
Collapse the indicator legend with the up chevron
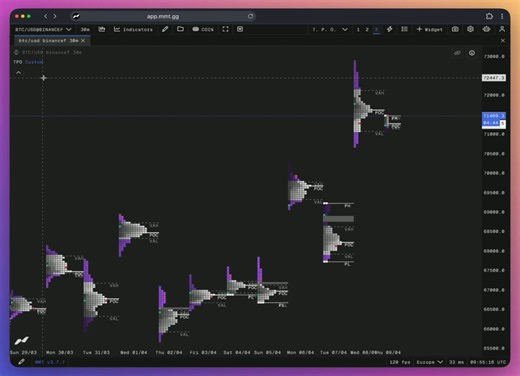click(x=19, y=72)
